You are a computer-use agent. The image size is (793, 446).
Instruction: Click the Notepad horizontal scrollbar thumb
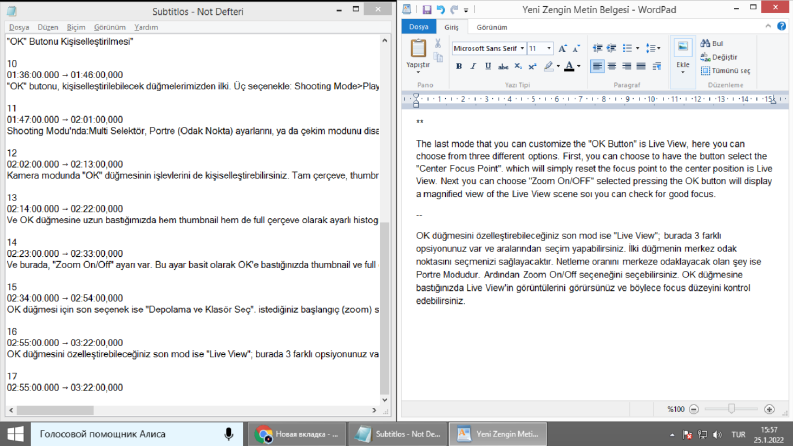55,410
